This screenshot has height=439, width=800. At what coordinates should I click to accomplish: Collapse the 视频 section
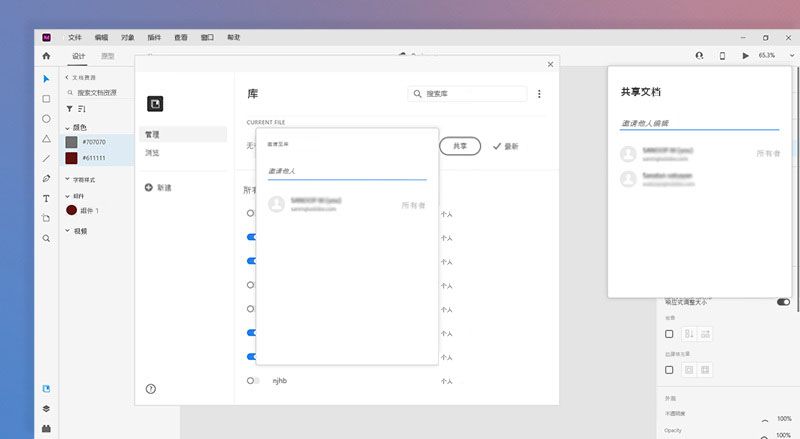tap(67, 231)
